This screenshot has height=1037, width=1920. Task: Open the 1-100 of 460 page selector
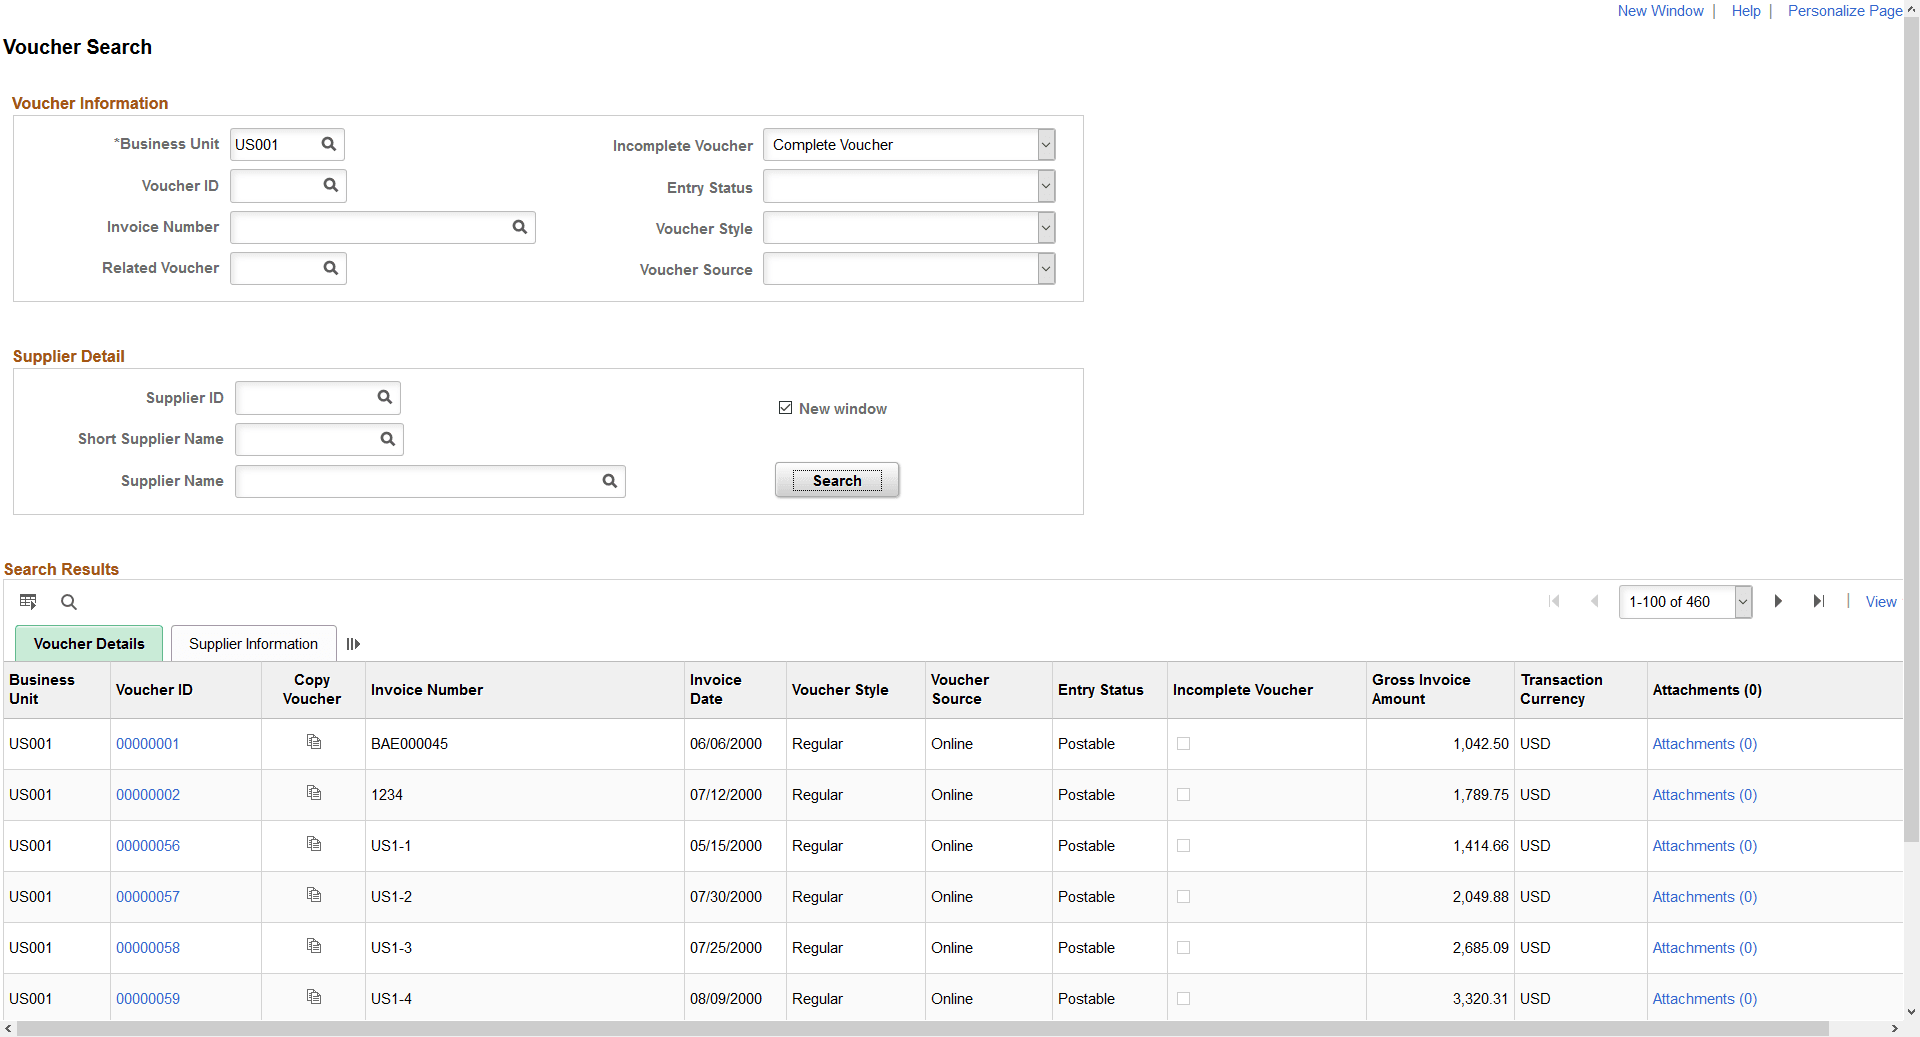(1684, 601)
